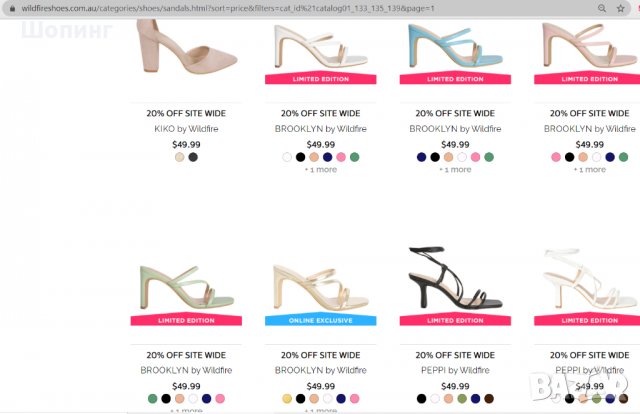Image resolution: width=640 pixels, height=414 pixels.
Task: Open the KIKO by Wildfire product link
Action: point(186,129)
